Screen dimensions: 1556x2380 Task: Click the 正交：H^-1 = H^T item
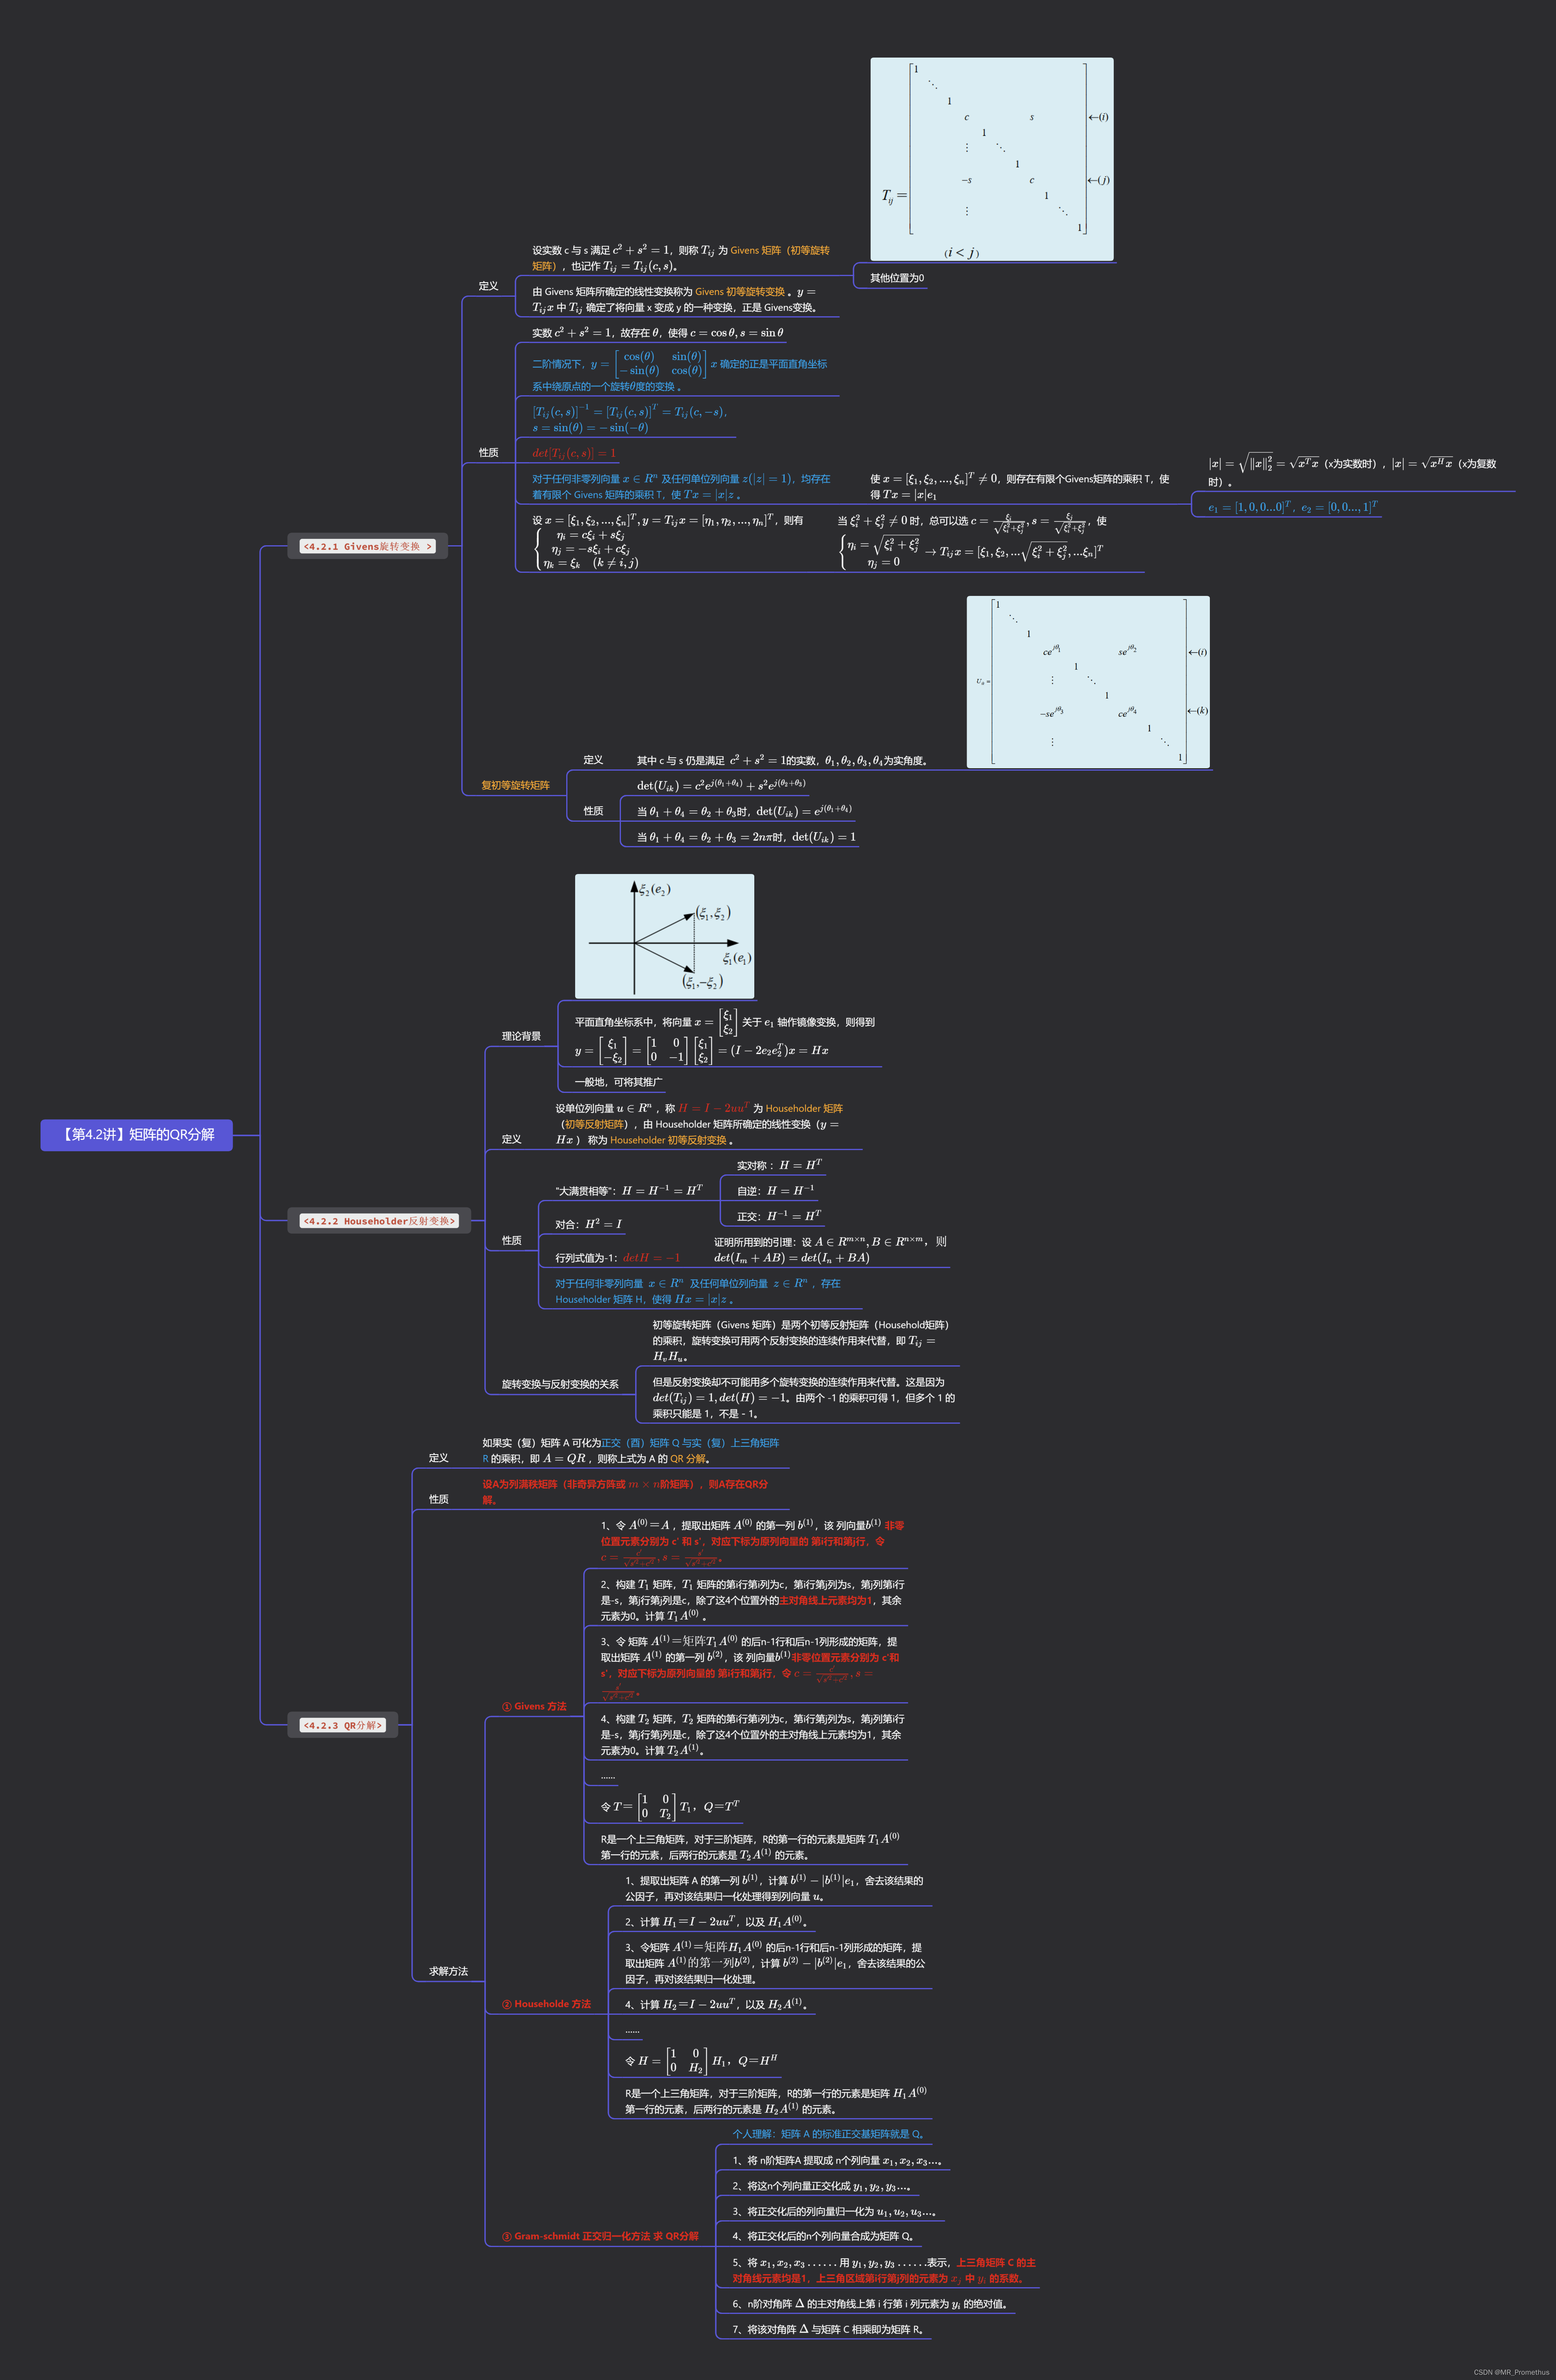point(779,1216)
